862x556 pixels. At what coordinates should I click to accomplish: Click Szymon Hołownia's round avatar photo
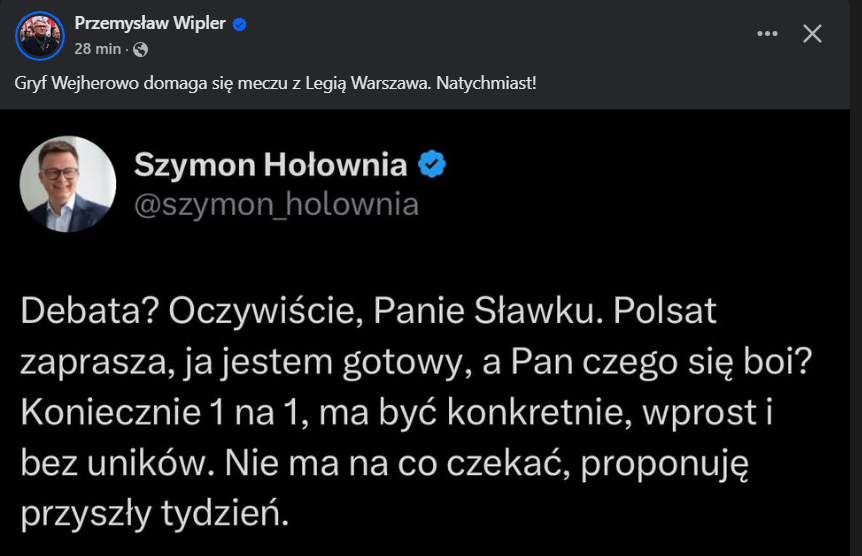pos(68,184)
